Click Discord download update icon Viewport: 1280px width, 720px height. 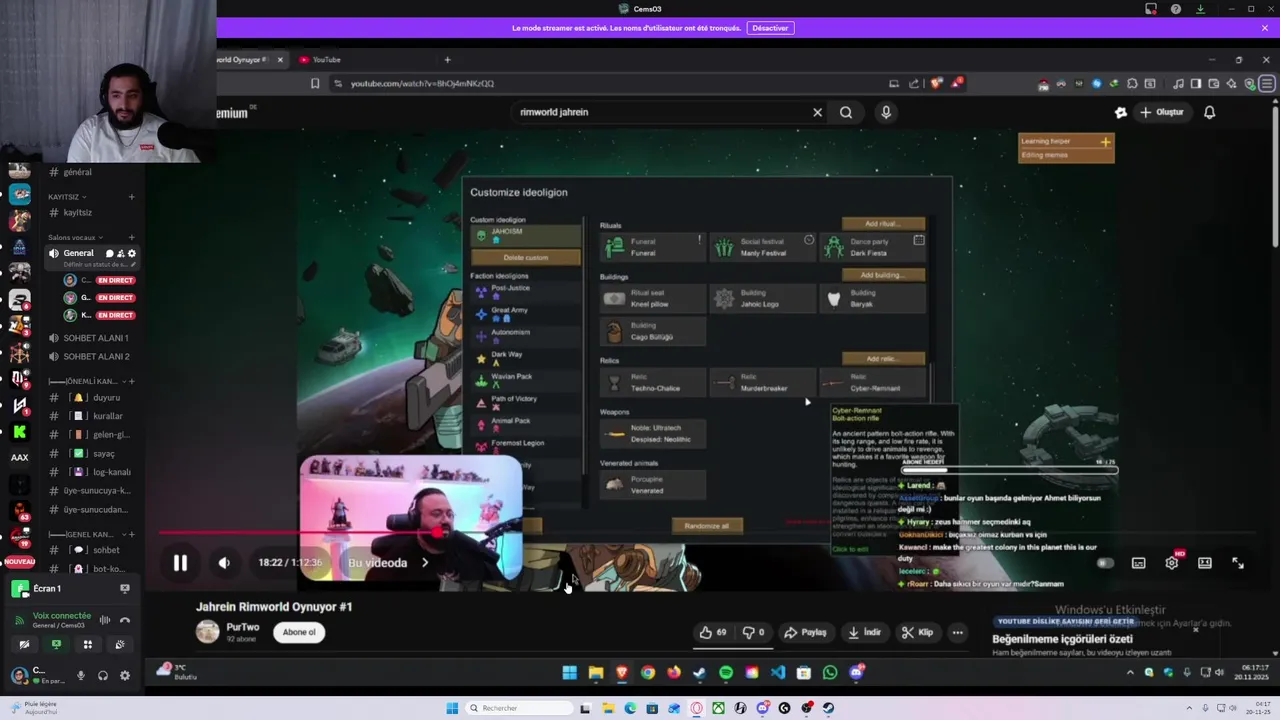pyautogui.click(x=1201, y=9)
